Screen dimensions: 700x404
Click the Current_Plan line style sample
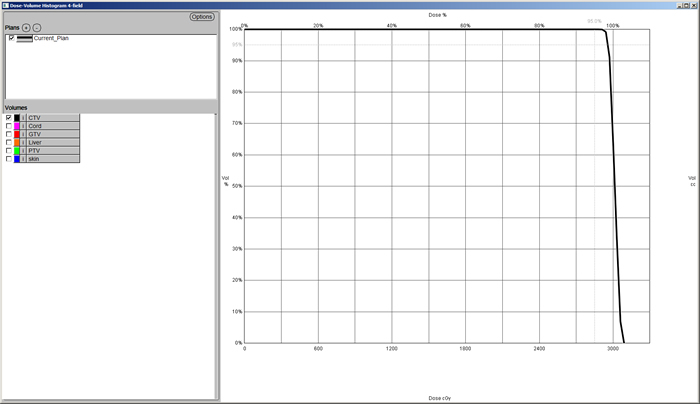tap(24, 38)
